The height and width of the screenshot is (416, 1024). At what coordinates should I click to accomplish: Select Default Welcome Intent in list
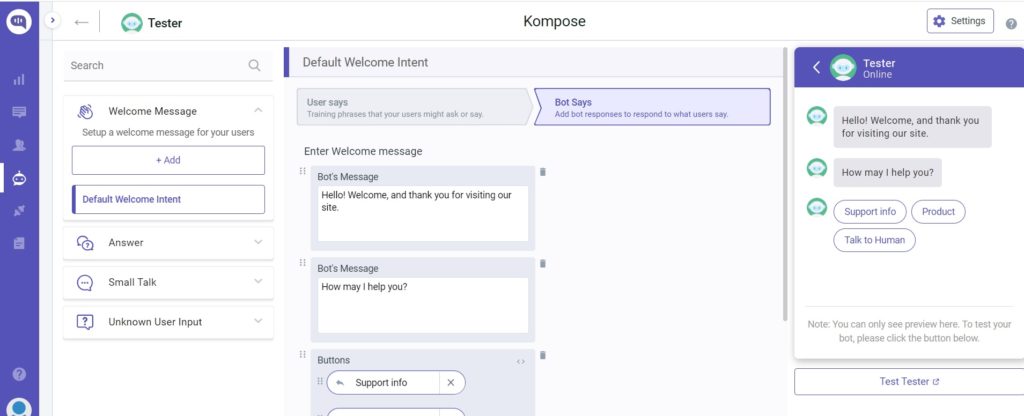pos(168,199)
